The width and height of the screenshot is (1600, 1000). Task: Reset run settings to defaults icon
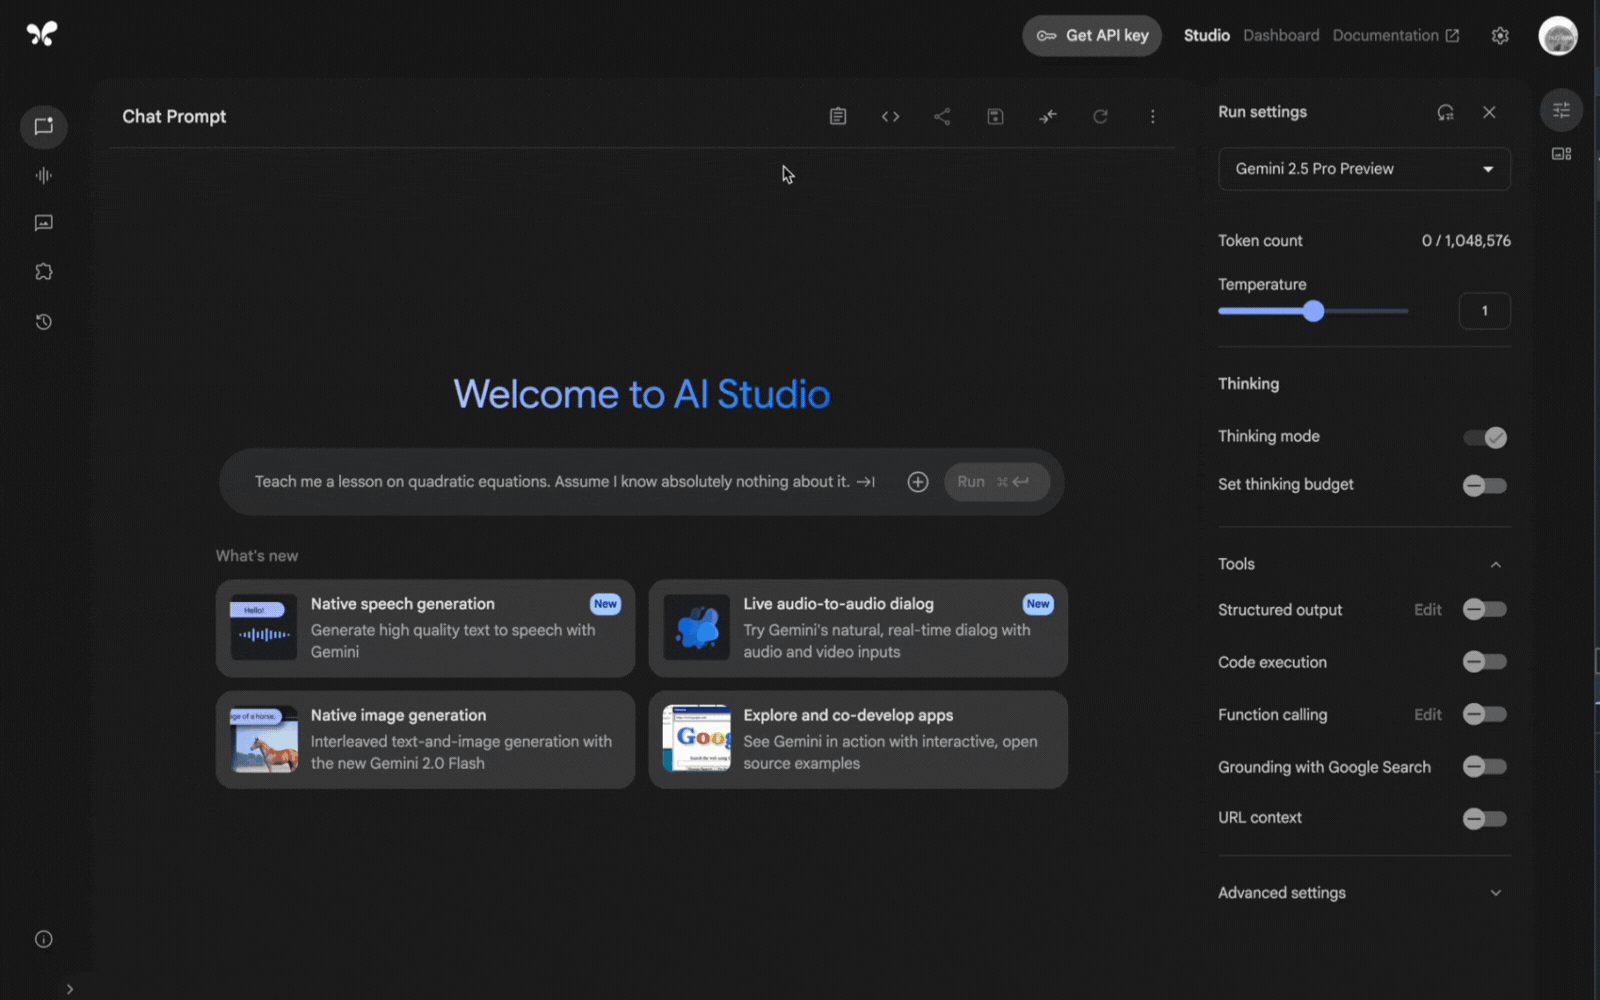(x=1445, y=112)
